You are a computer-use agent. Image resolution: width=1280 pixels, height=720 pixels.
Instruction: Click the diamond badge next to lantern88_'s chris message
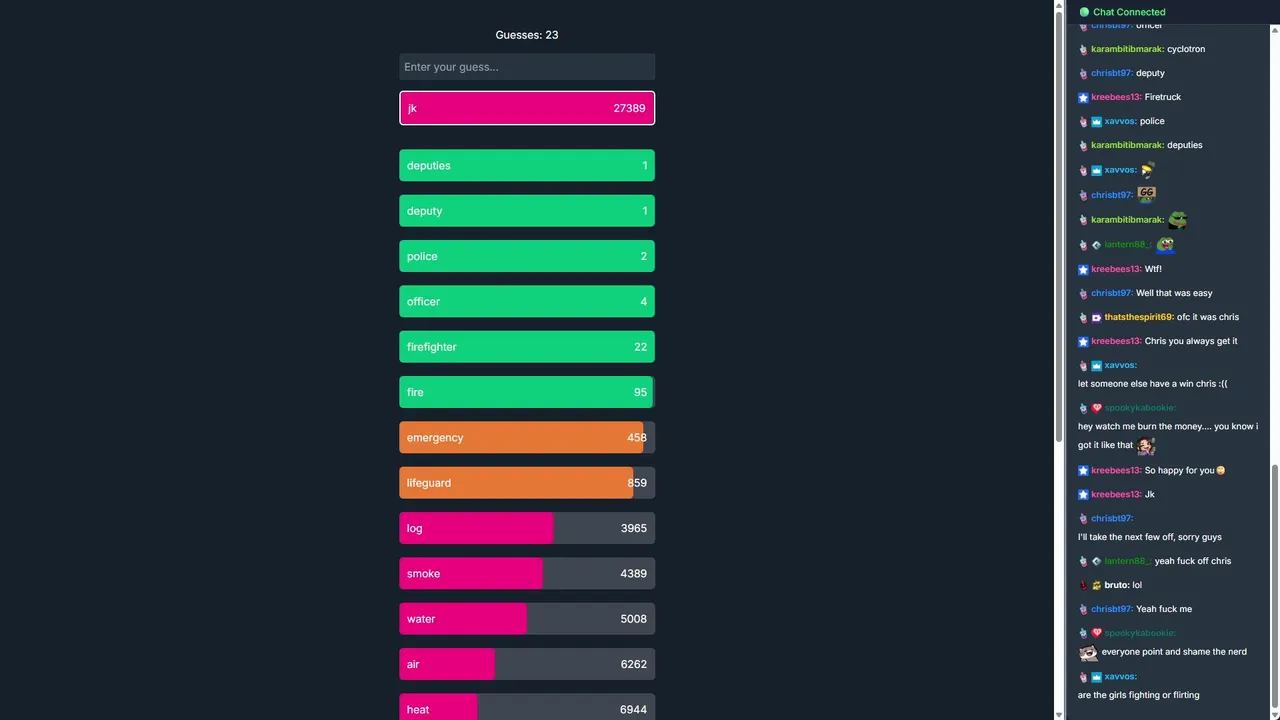coord(1096,561)
